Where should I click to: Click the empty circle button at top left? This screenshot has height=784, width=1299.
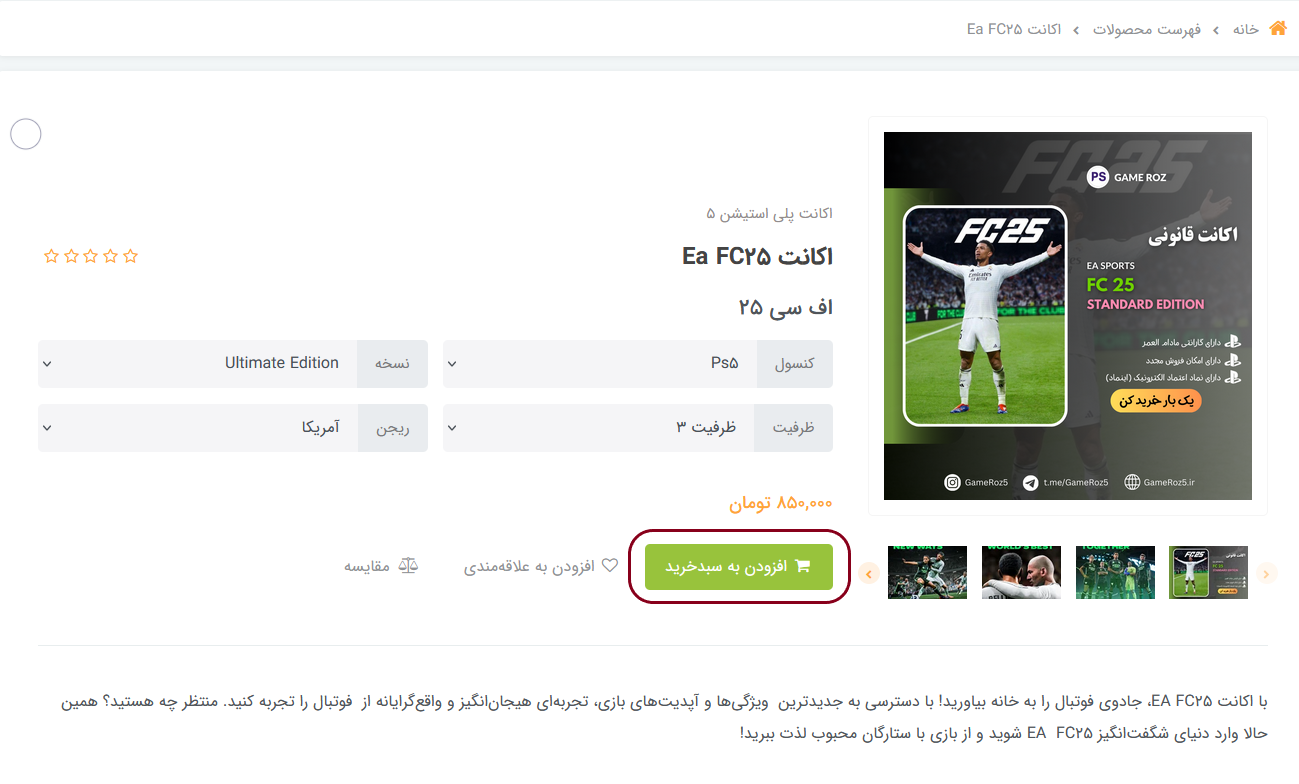25,133
